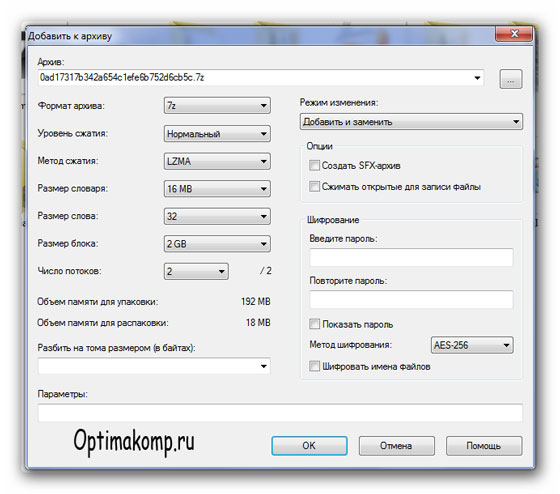Click the browse button next to the archive name
Screen dimensions: 560x494
click(x=510, y=79)
